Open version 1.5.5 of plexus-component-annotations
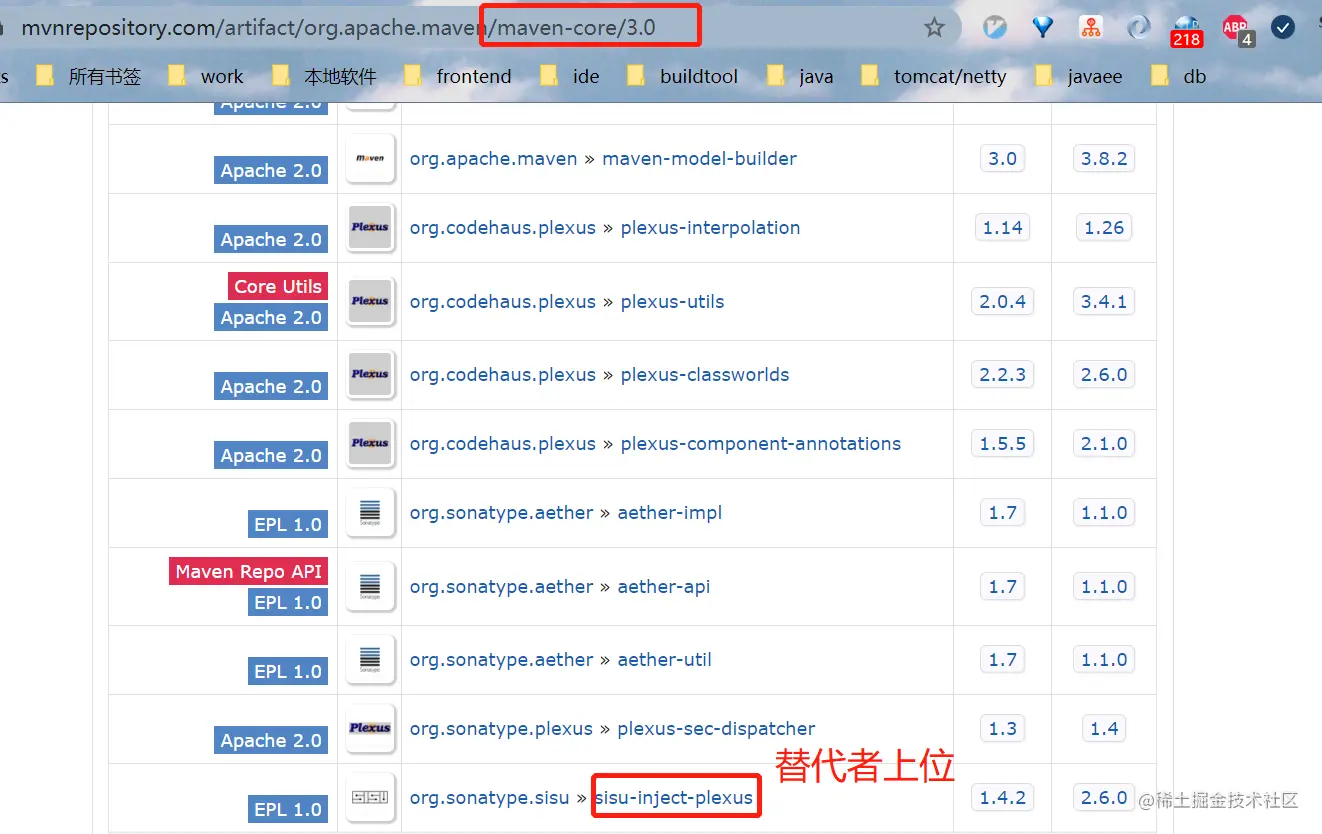Screen dimensions: 1322x834 [1002, 443]
